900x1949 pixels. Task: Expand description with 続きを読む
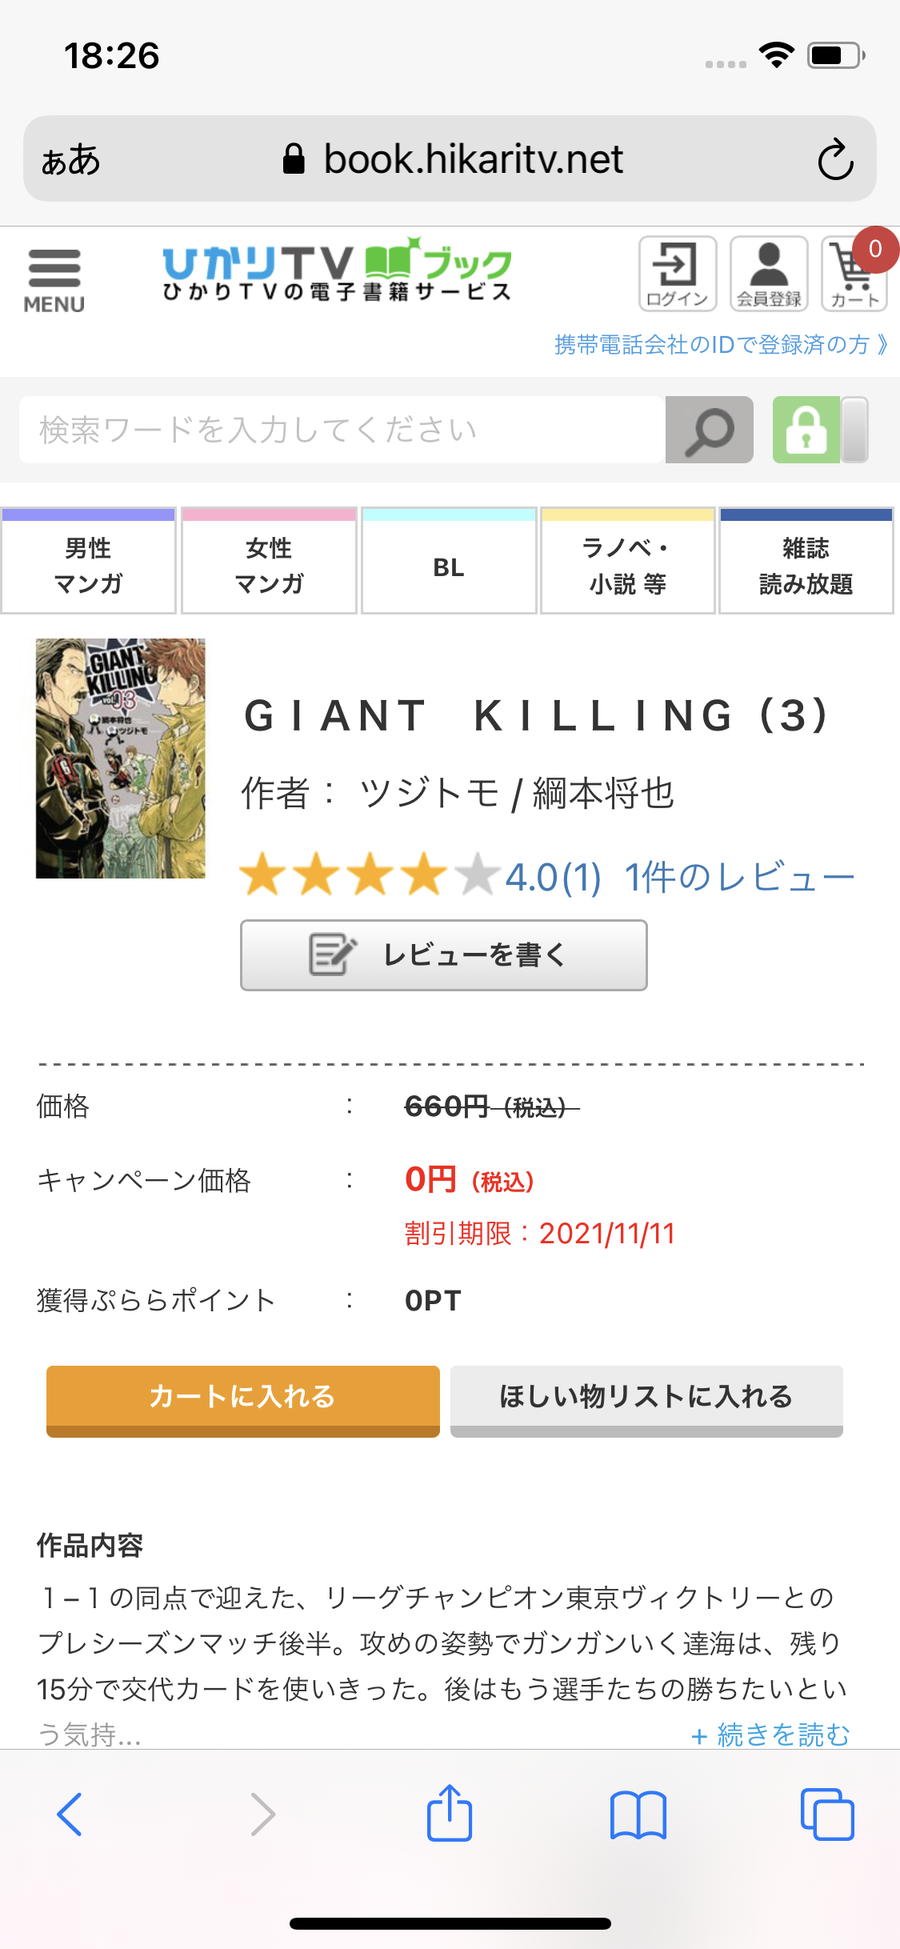[770, 1734]
